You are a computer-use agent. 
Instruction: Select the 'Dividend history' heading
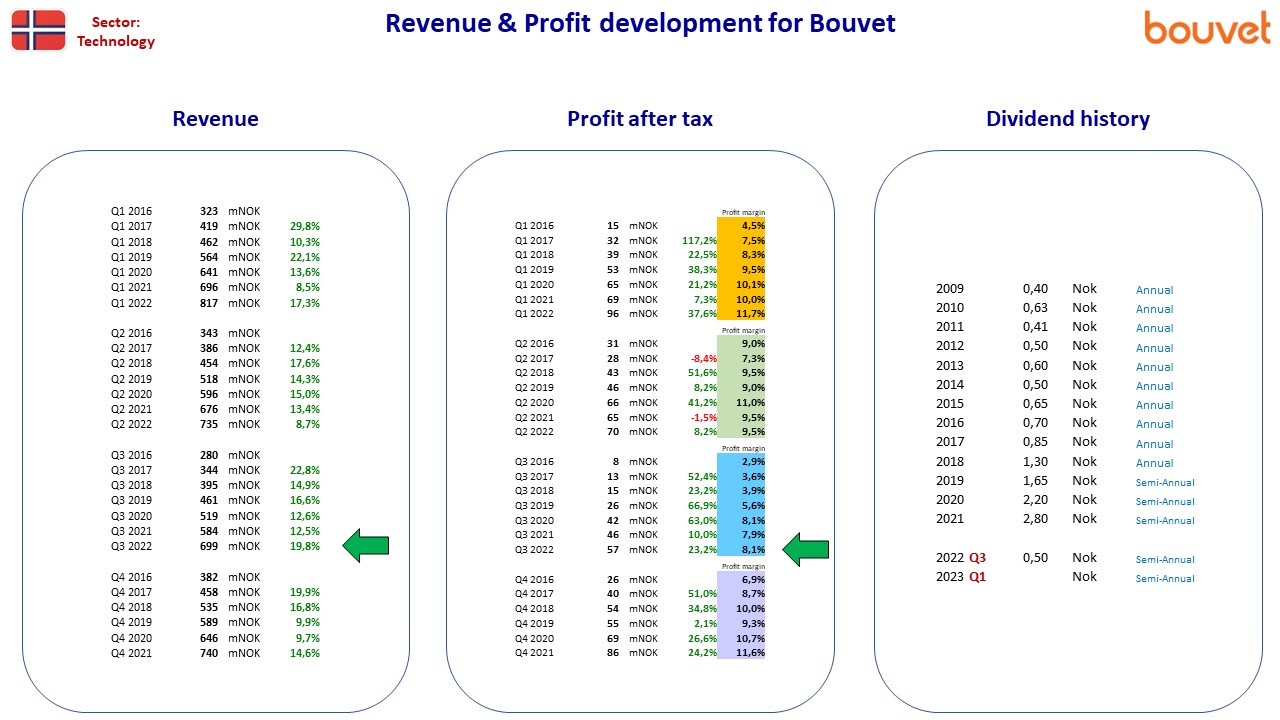[1068, 119]
